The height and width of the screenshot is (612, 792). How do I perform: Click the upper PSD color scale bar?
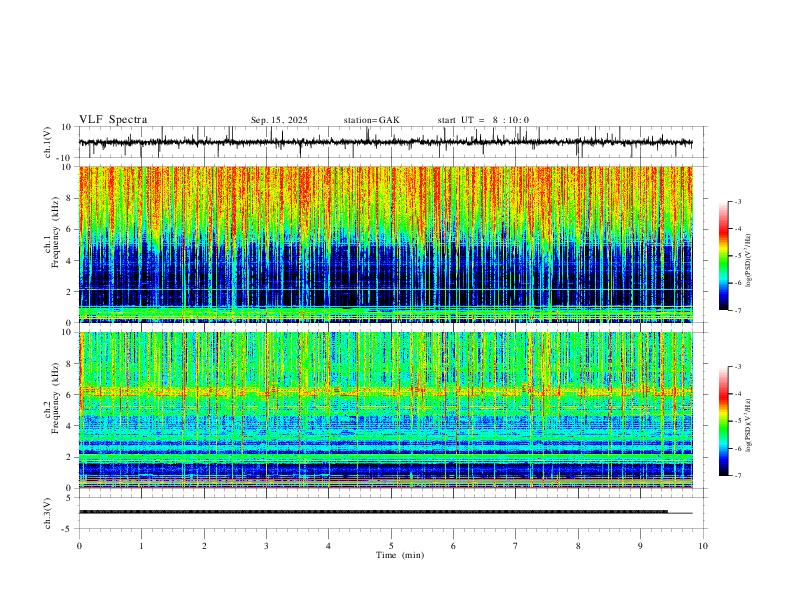(x=724, y=256)
